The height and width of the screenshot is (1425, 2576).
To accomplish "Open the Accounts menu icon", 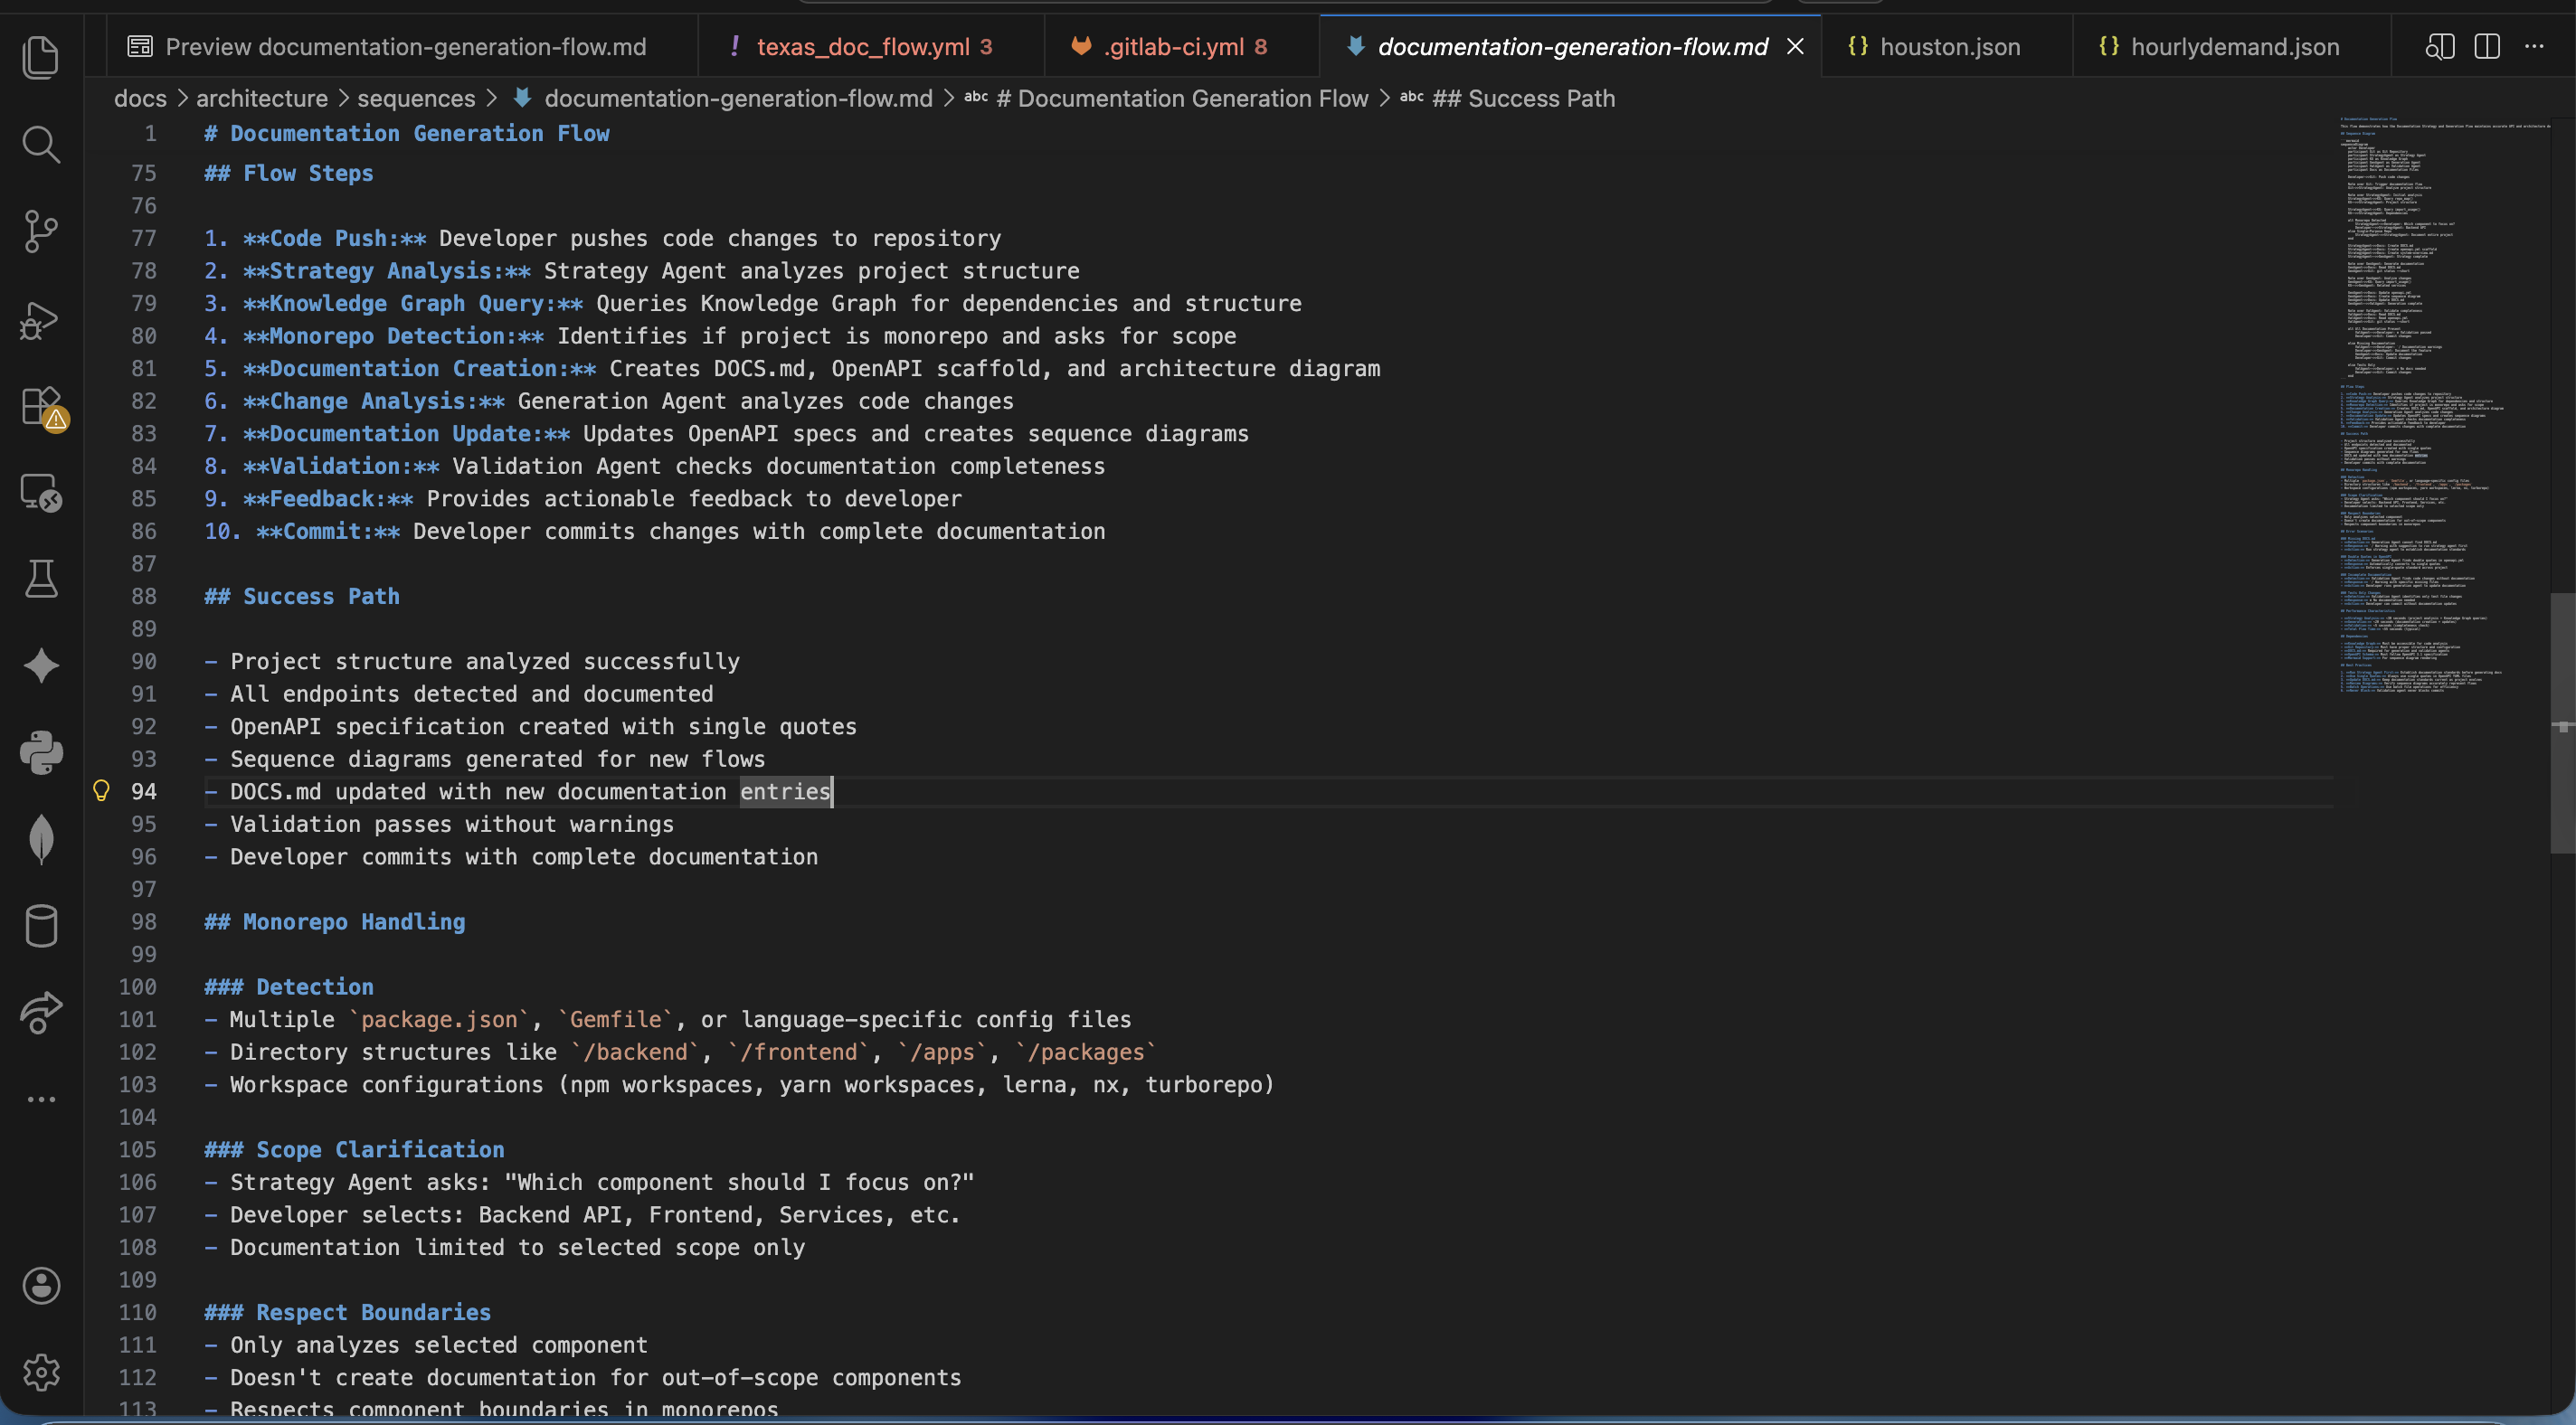I will (x=41, y=1285).
